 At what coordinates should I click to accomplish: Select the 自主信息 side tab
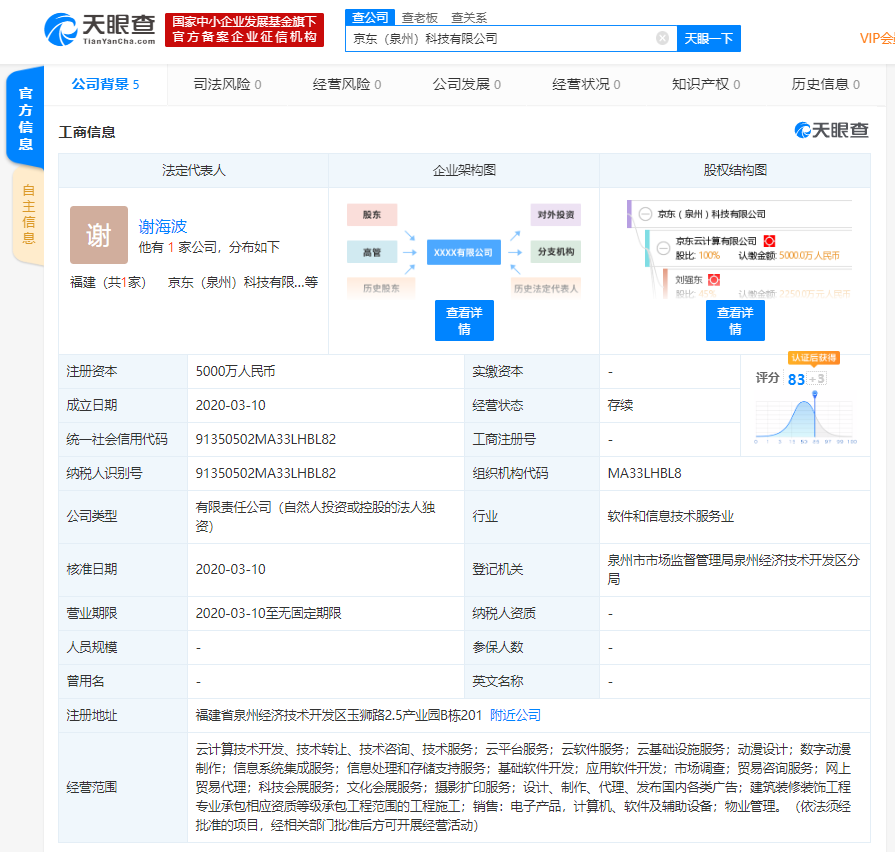(x=27, y=214)
